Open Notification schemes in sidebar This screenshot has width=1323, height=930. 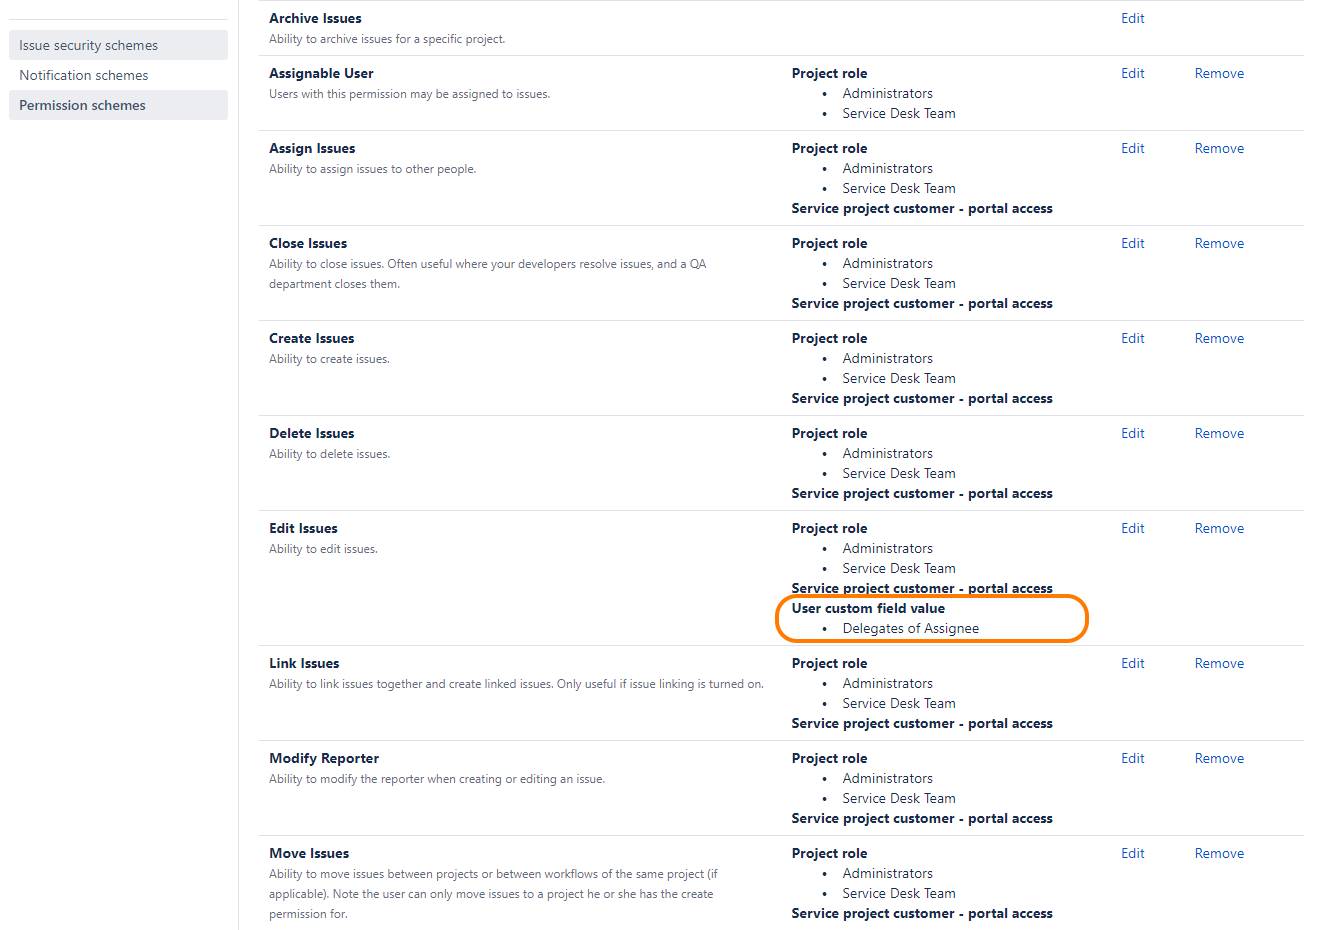(x=84, y=75)
